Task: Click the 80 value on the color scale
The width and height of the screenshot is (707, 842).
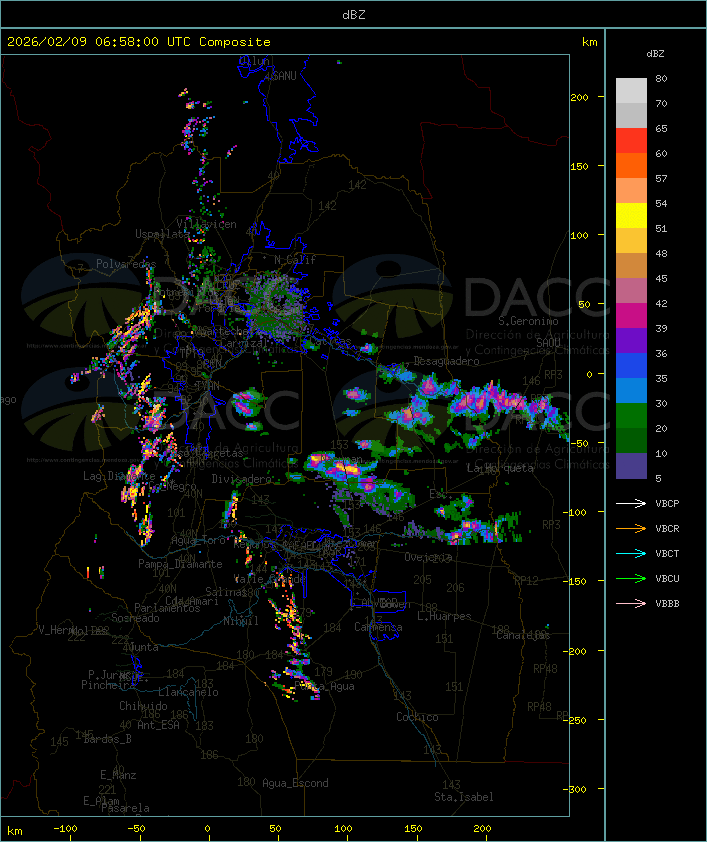Action: [x=661, y=78]
